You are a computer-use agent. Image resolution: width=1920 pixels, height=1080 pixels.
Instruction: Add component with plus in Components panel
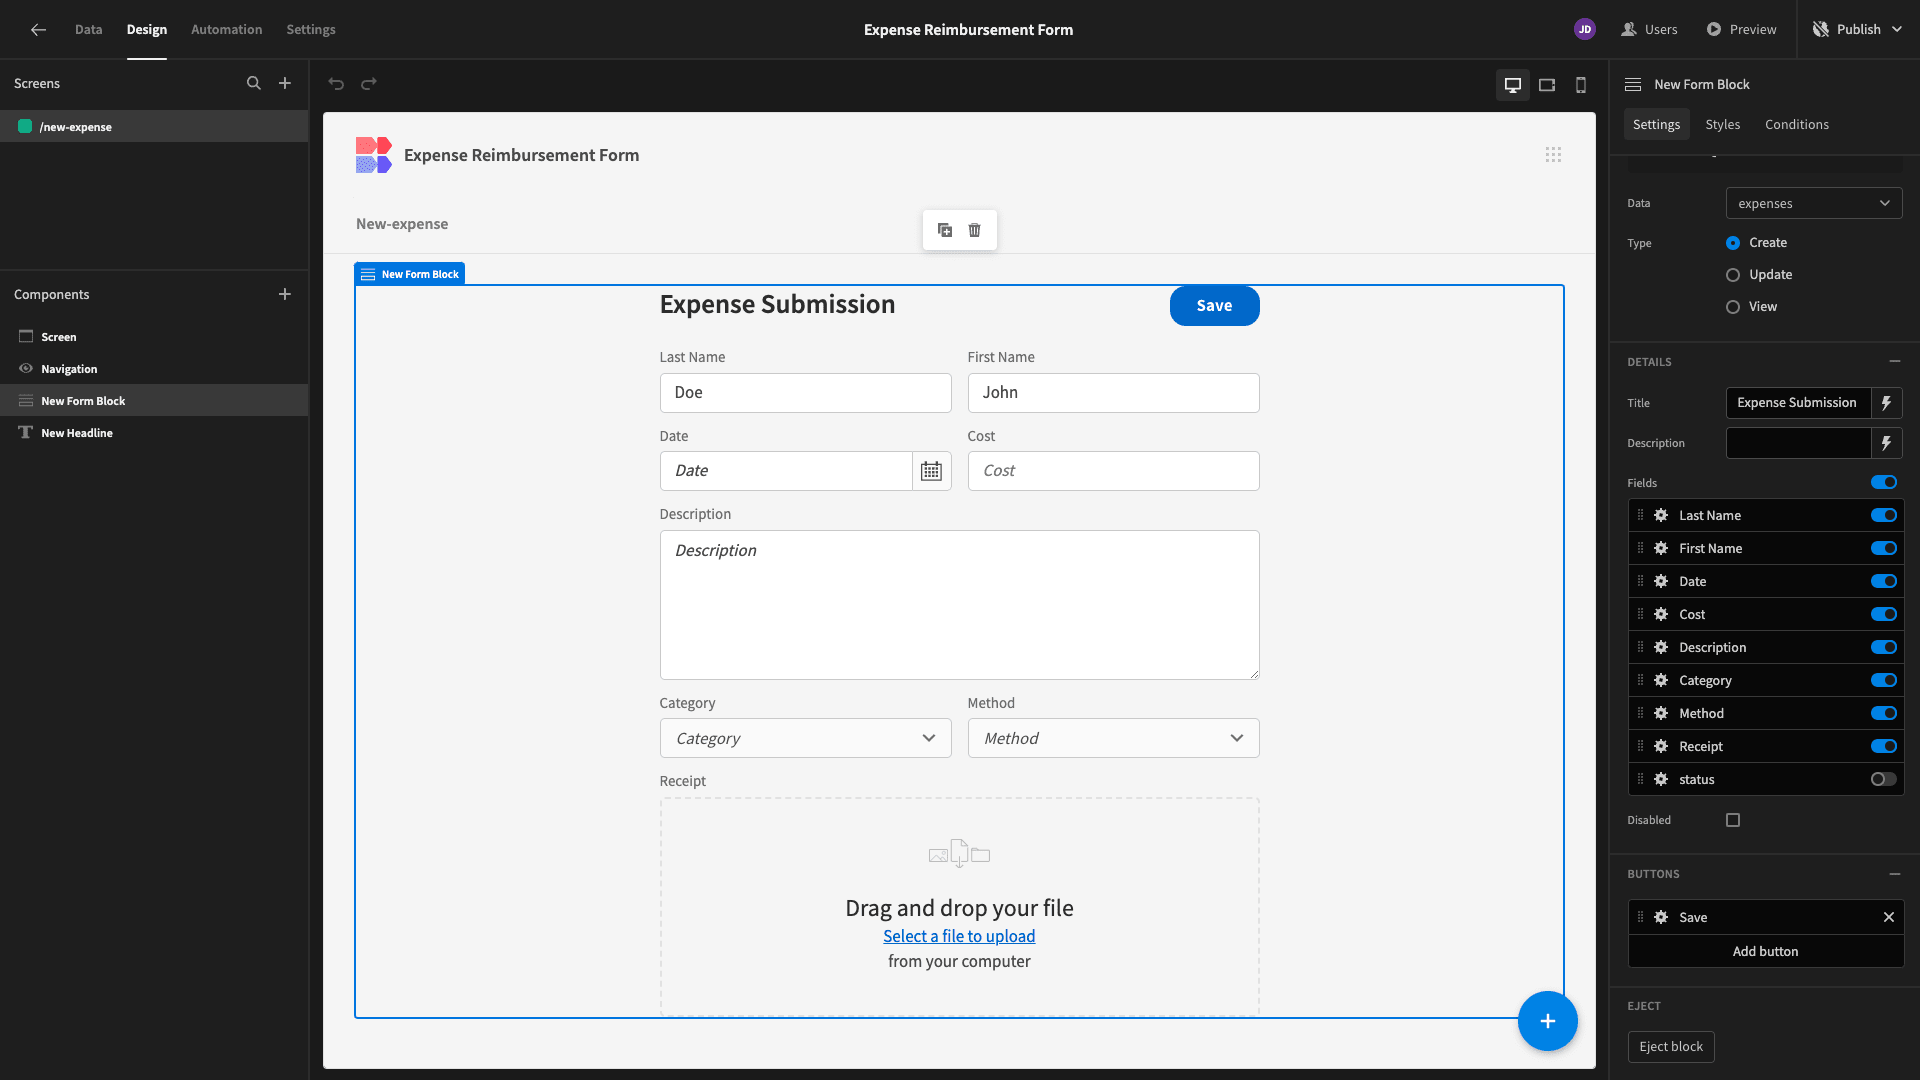click(x=285, y=294)
